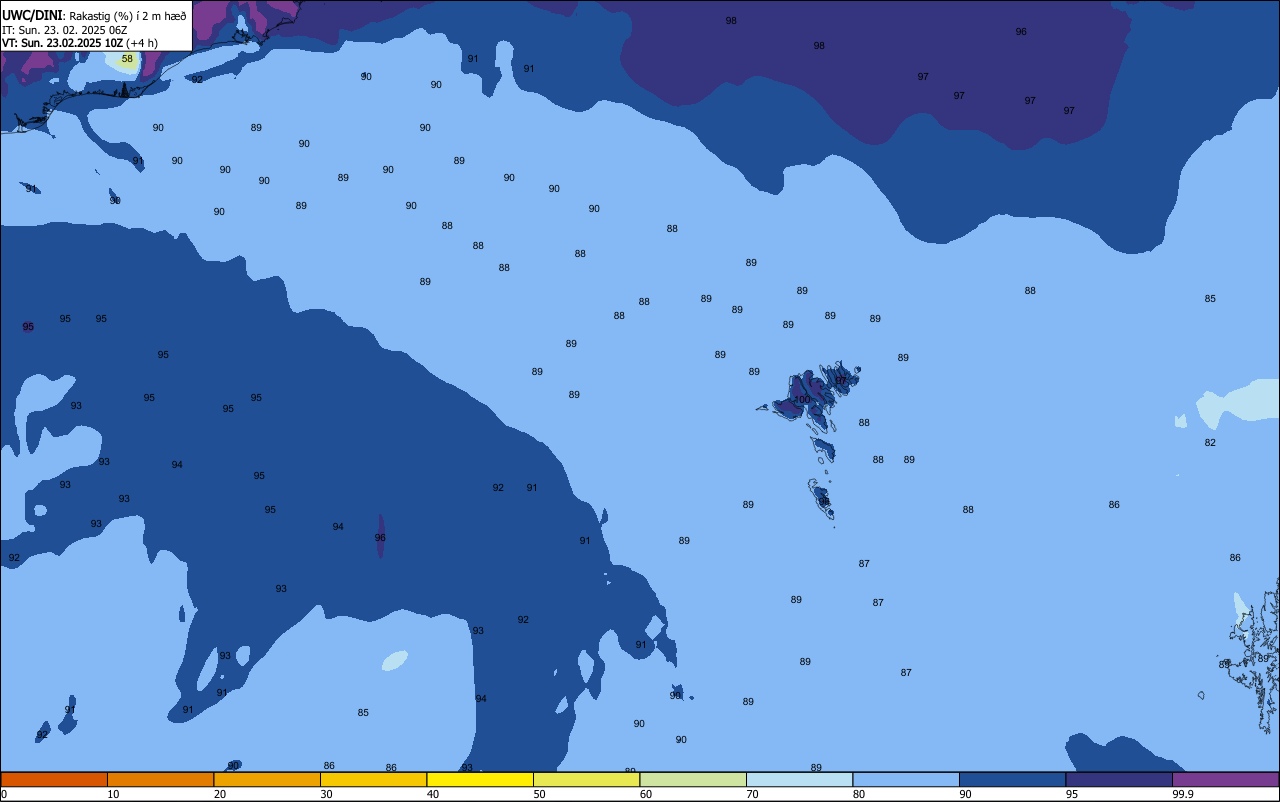Click the legend scale label "70"

752,794
